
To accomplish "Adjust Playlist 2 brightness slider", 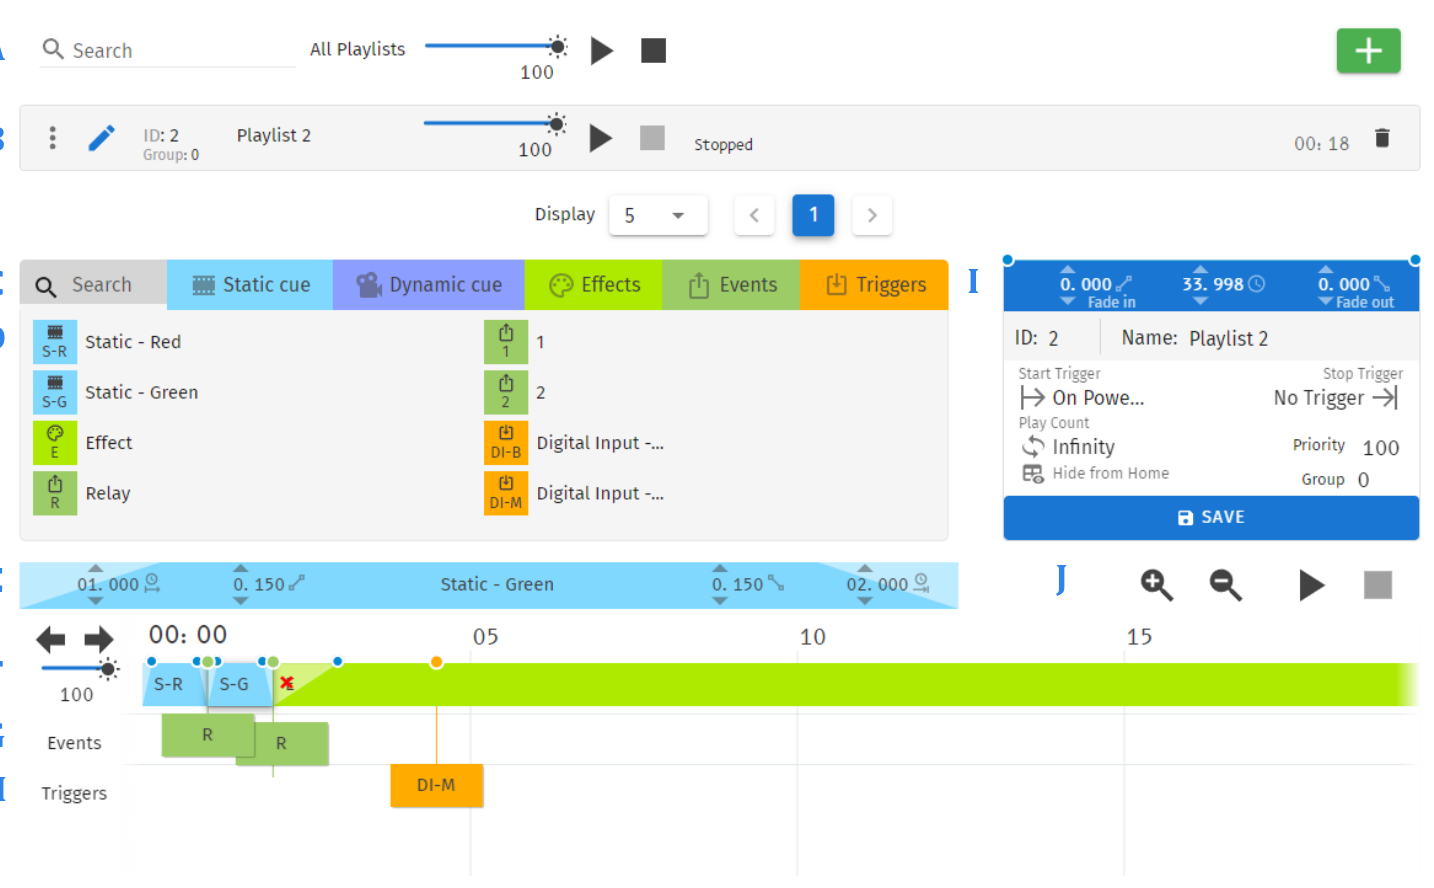I will [x=495, y=124].
